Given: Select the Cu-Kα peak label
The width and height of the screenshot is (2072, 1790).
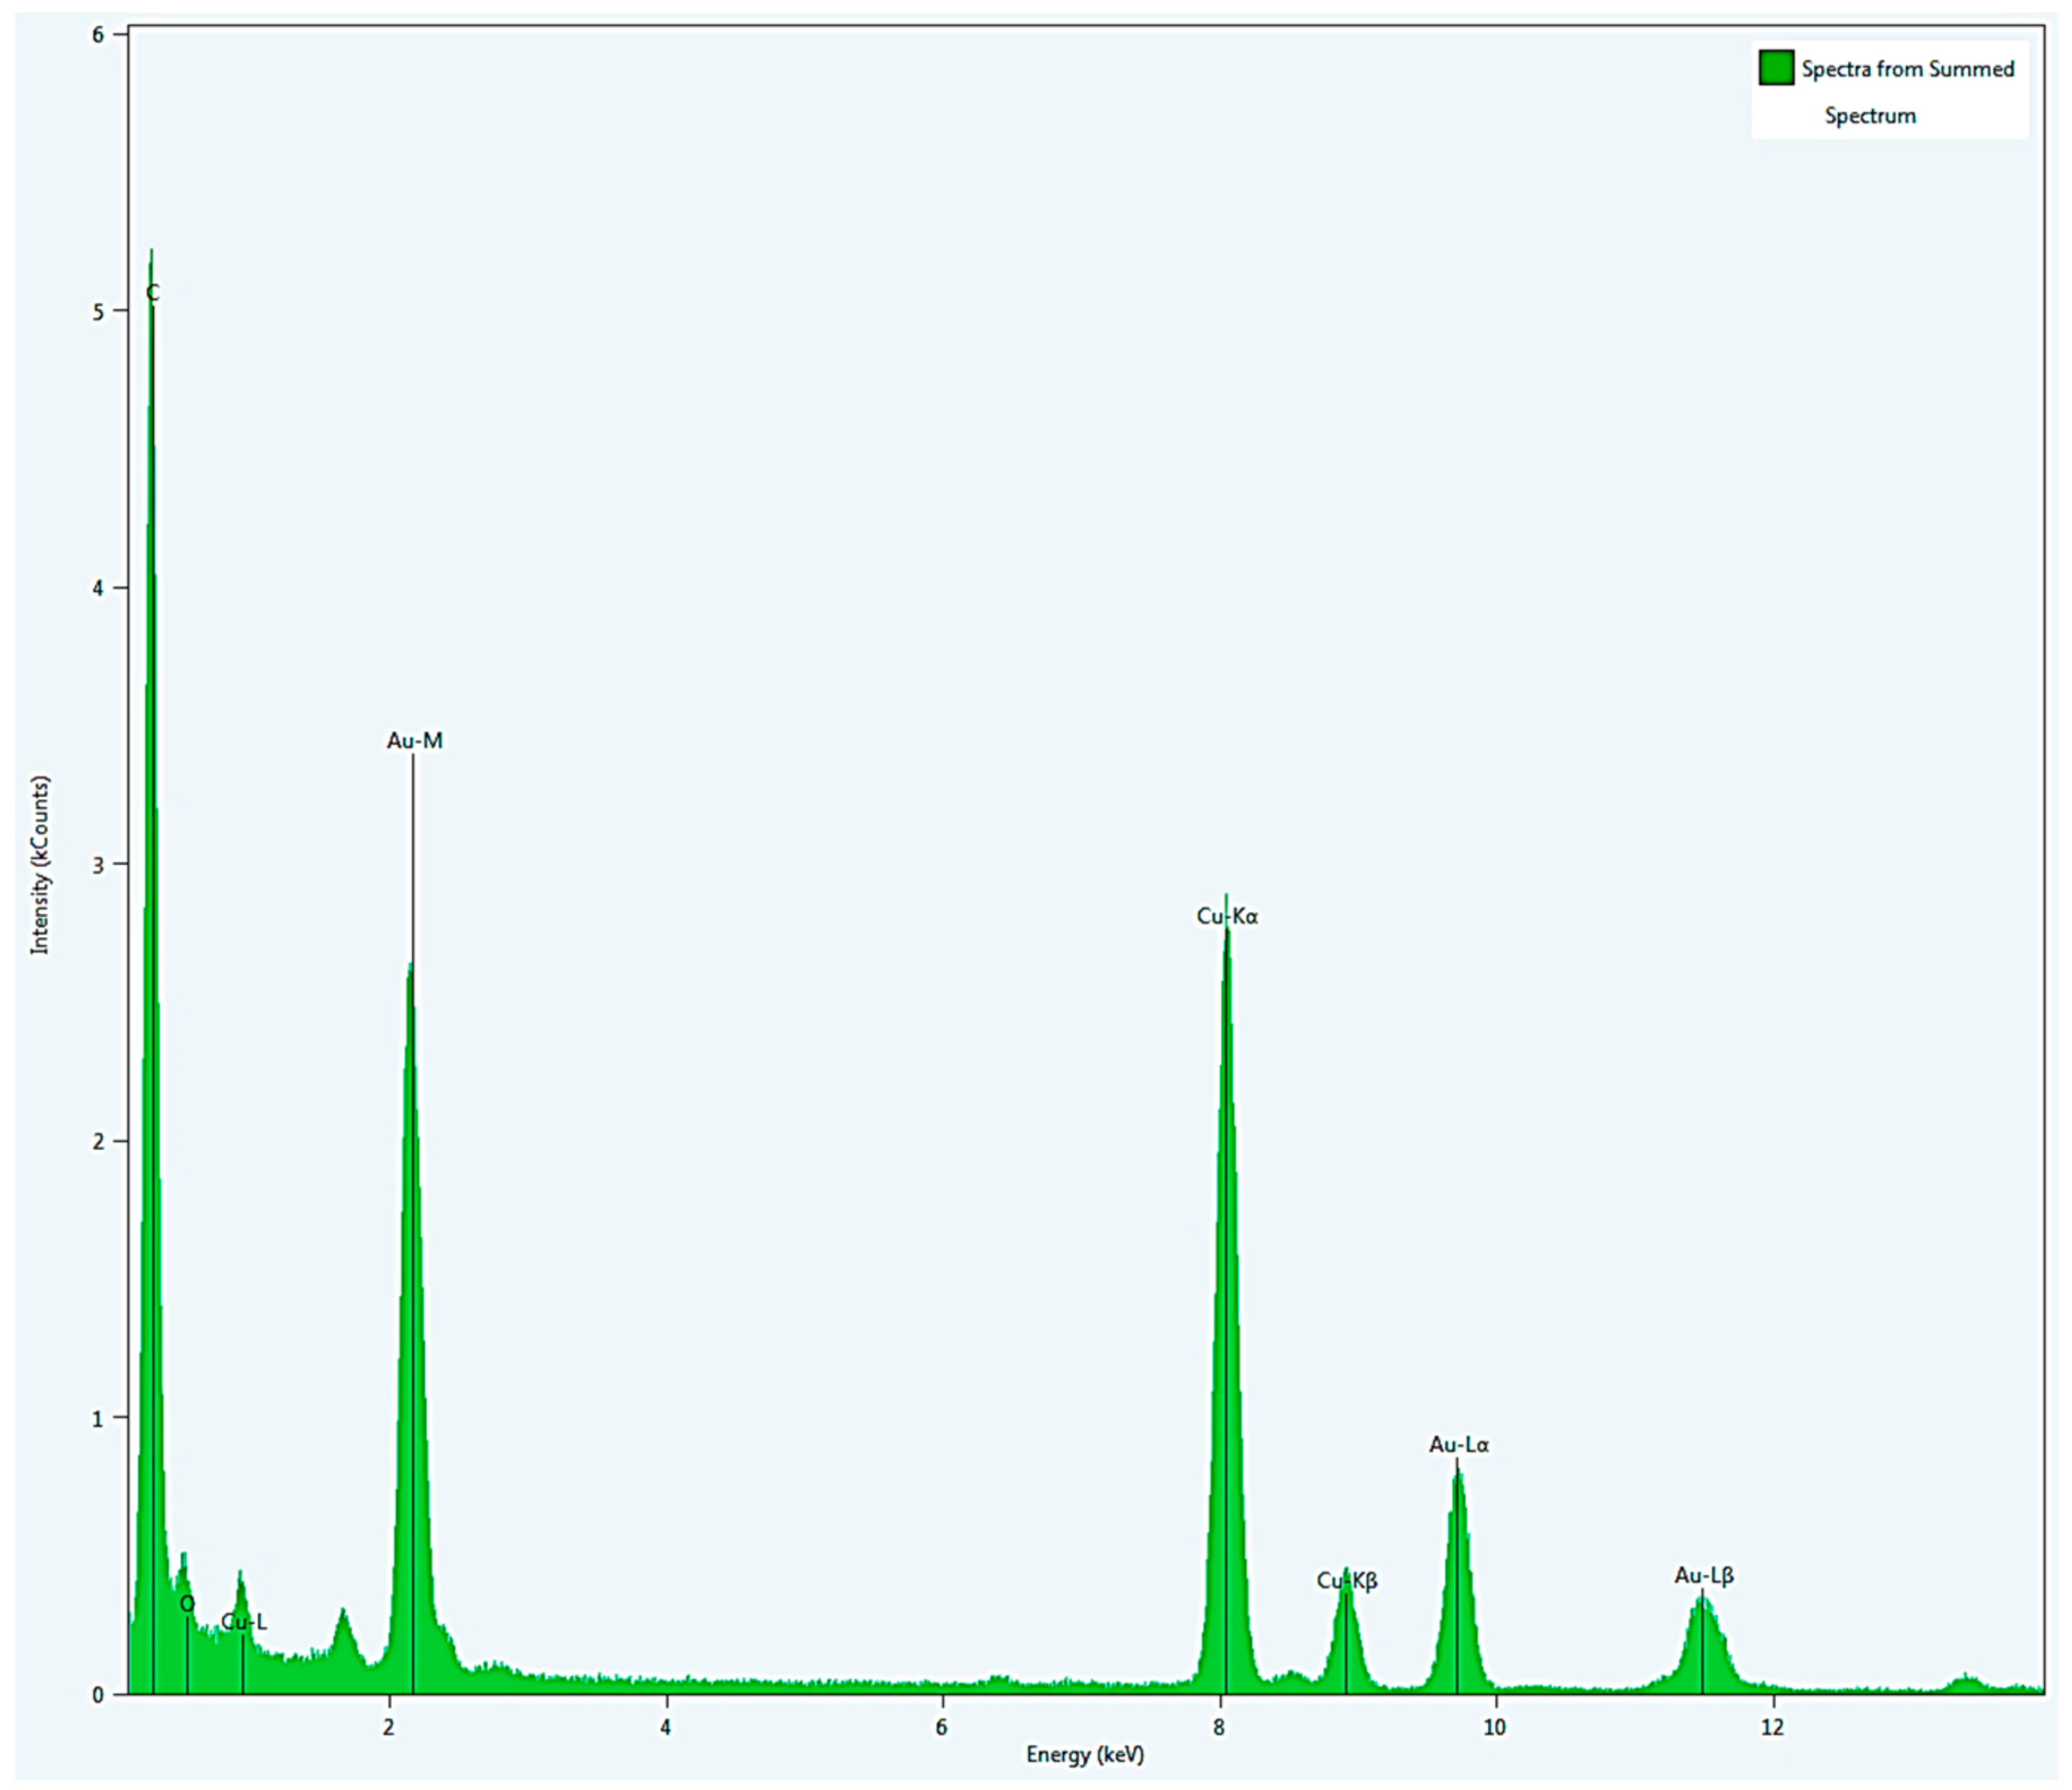Looking at the screenshot, I should (1227, 916).
